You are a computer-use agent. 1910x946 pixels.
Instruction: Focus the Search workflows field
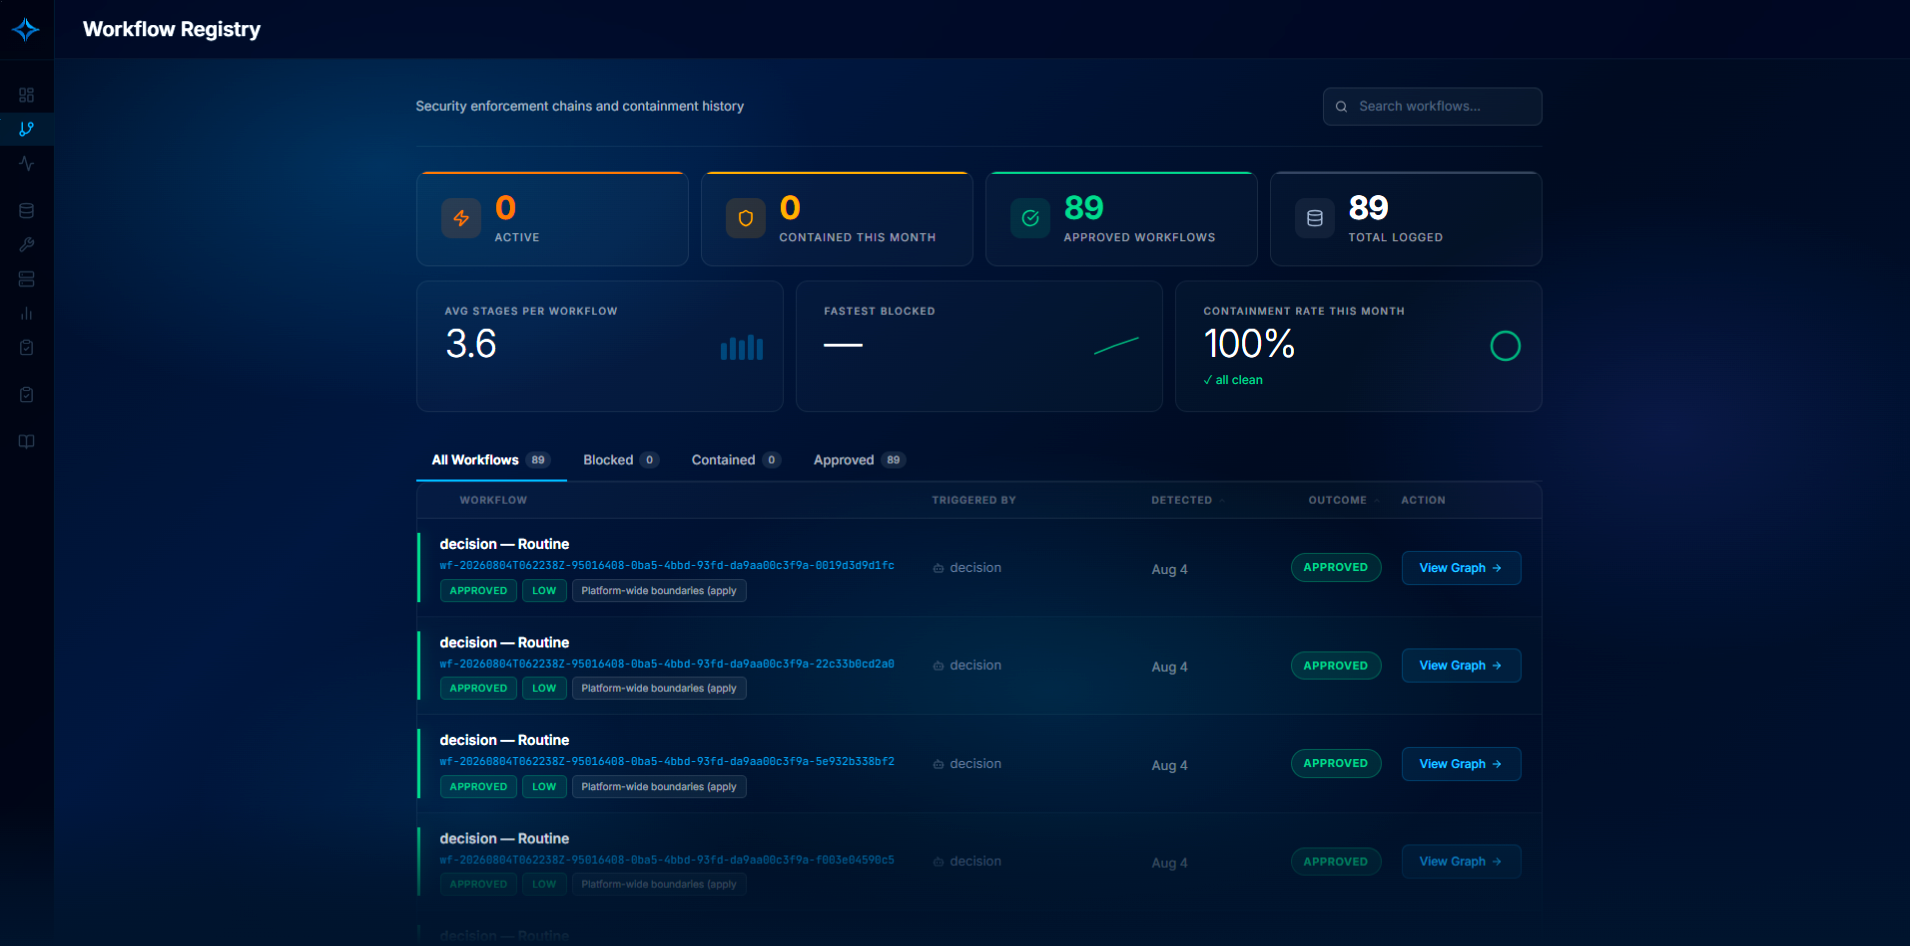[1432, 107]
